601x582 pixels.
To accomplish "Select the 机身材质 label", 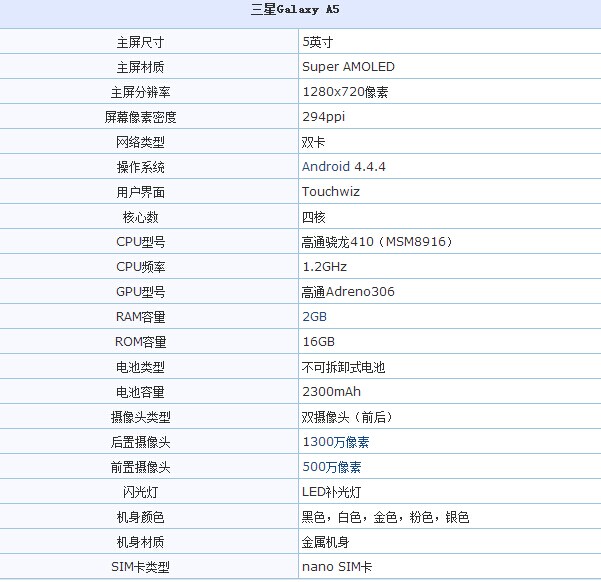I will click(x=140, y=542).
